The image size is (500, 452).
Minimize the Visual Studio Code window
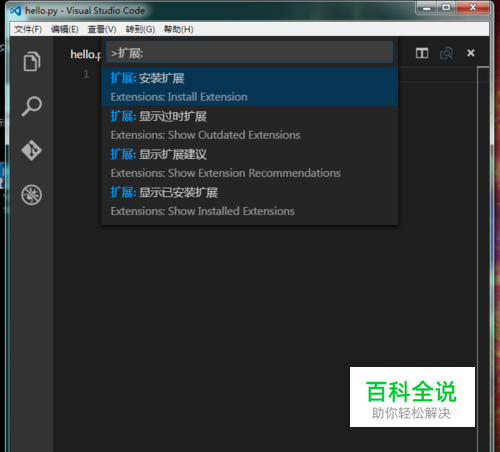[426, 7]
